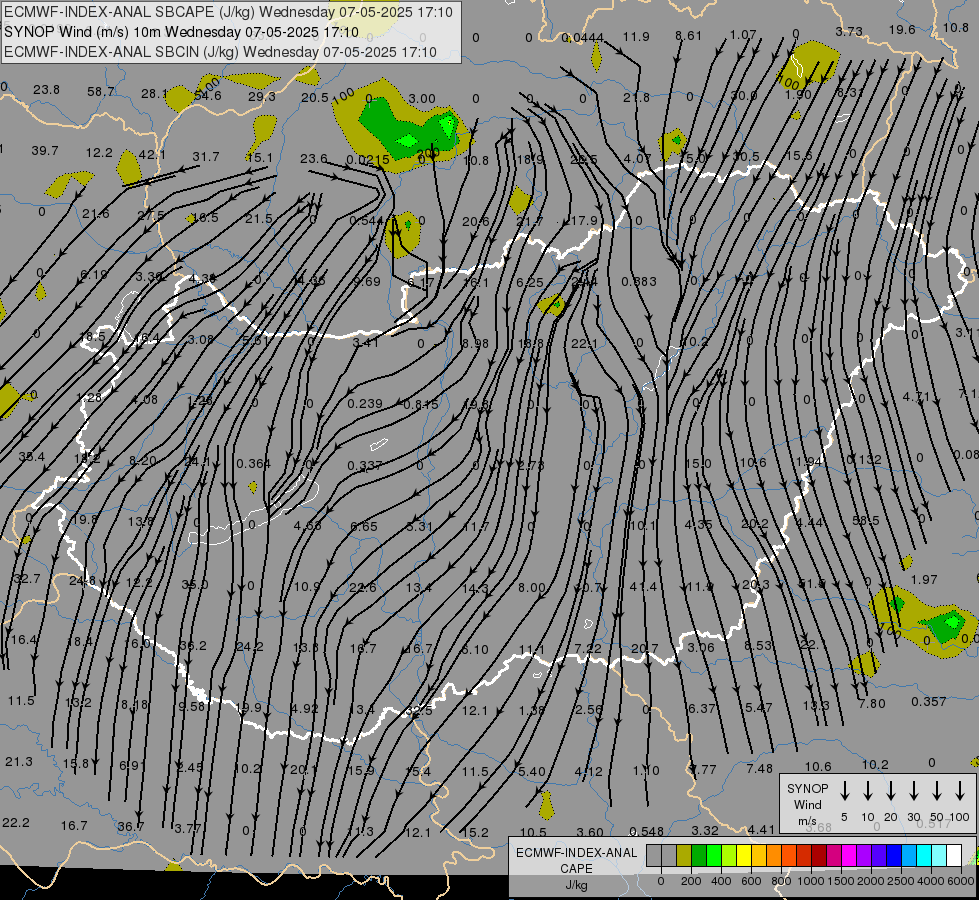Click the 'ECMWF-INDEX-ANAL' legend label

577,853
